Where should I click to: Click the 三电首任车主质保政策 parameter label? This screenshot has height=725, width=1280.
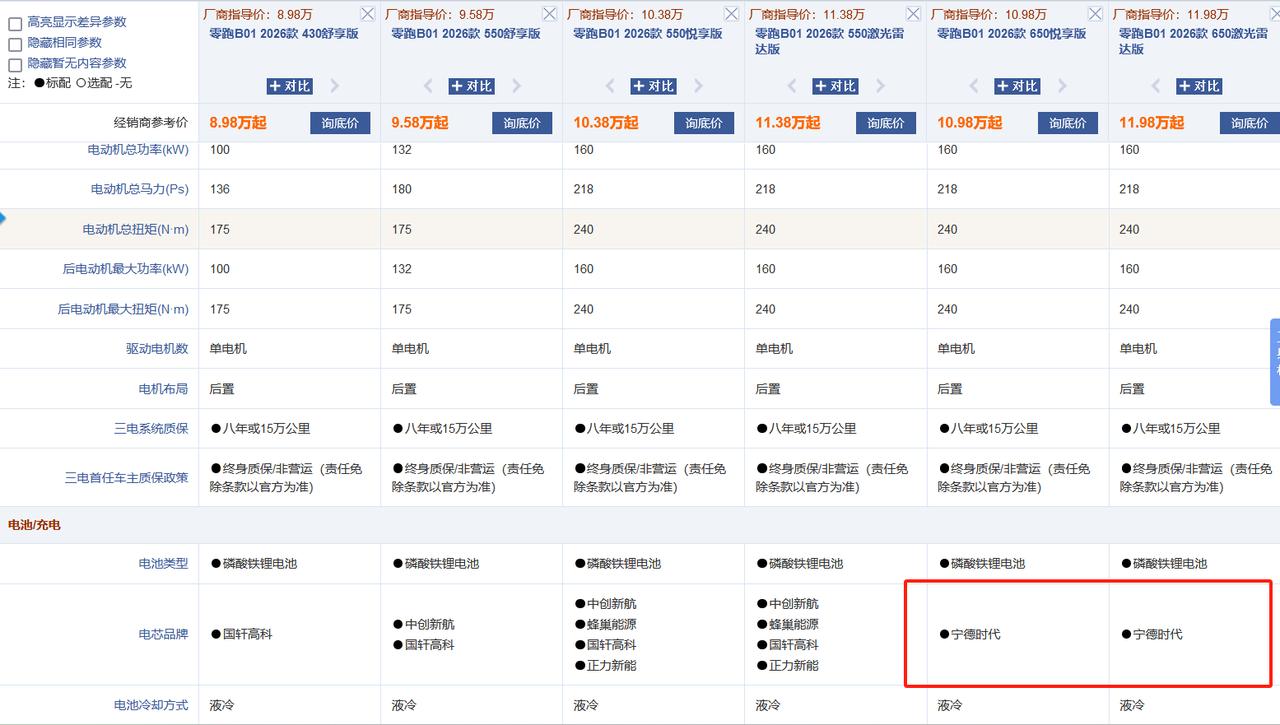click(x=126, y=478)
